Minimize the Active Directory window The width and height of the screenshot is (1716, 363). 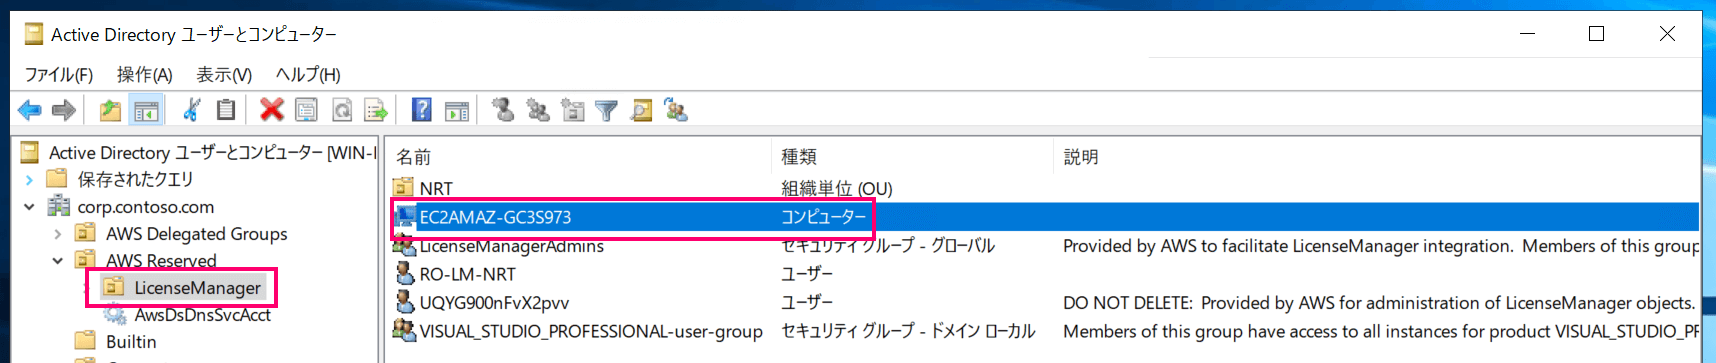coord(1527,33)
